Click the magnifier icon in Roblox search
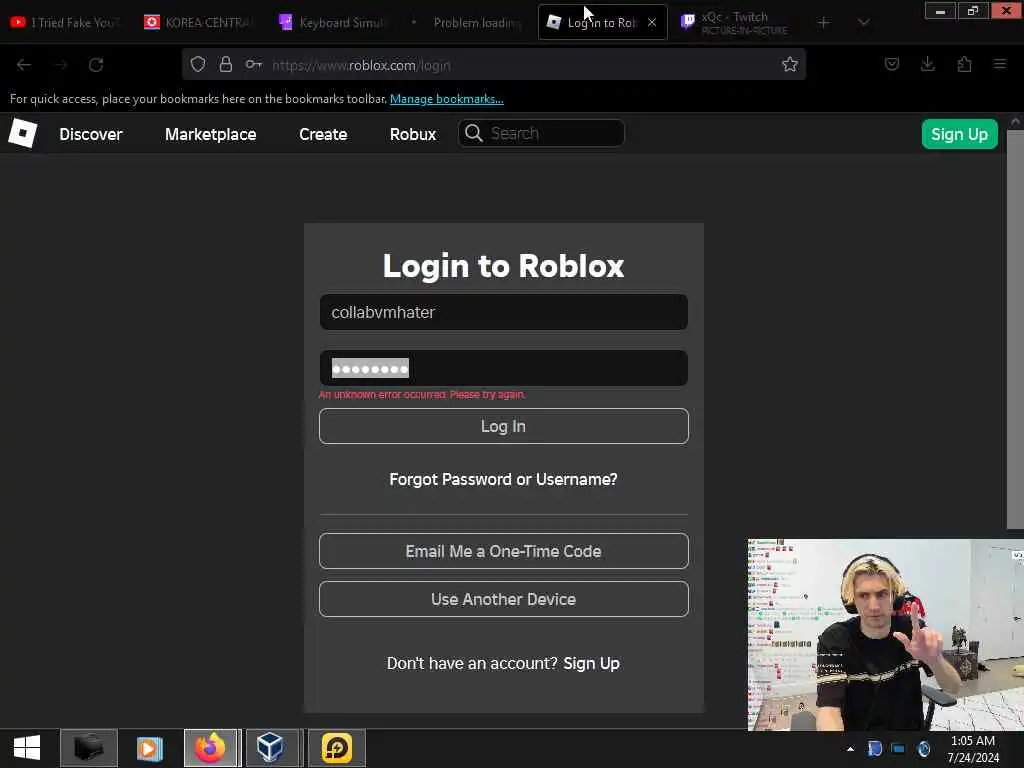This screenshot has height=768, width=1024. pyautogui.click(x=473, y=133)
